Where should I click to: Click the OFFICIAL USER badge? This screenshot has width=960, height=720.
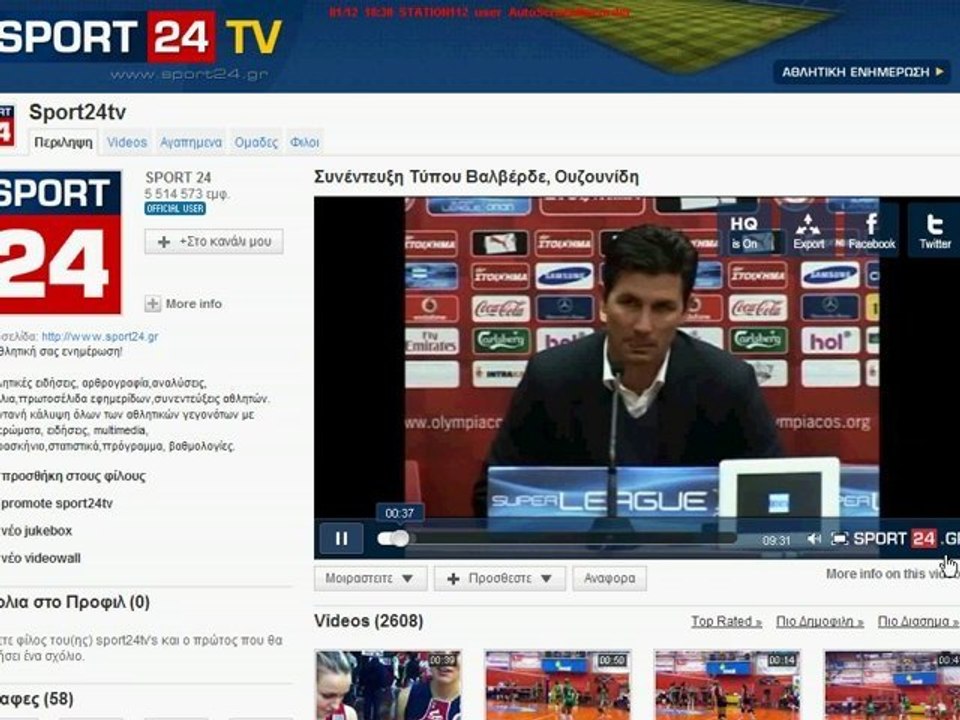(x=175, y=209)
